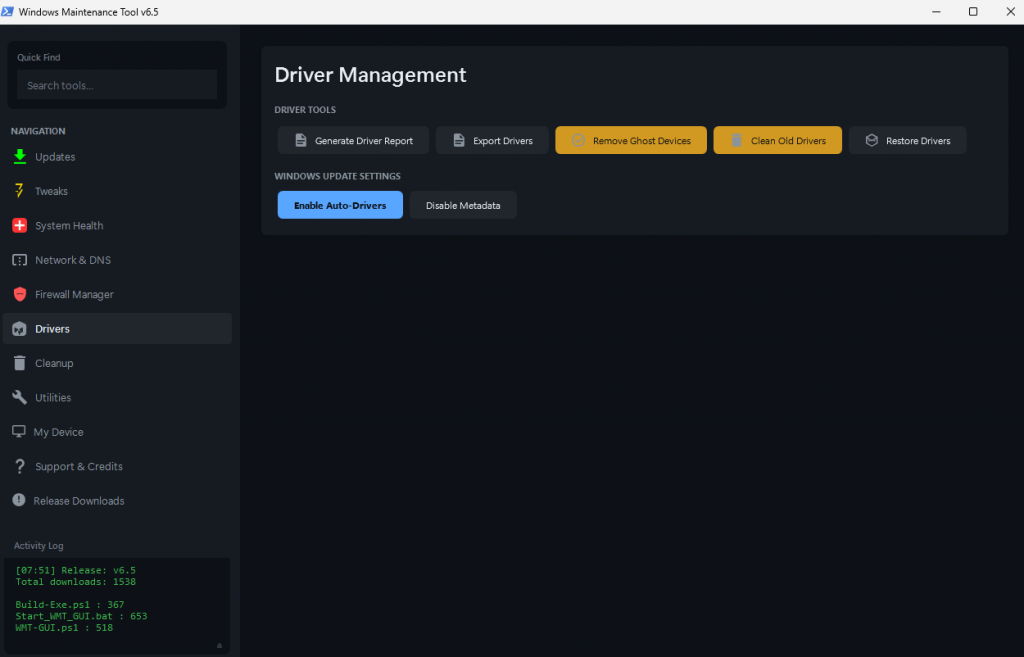This screenshot has width=1024, height=657.
Task: Open the Updates section
Action: point(118,157)
